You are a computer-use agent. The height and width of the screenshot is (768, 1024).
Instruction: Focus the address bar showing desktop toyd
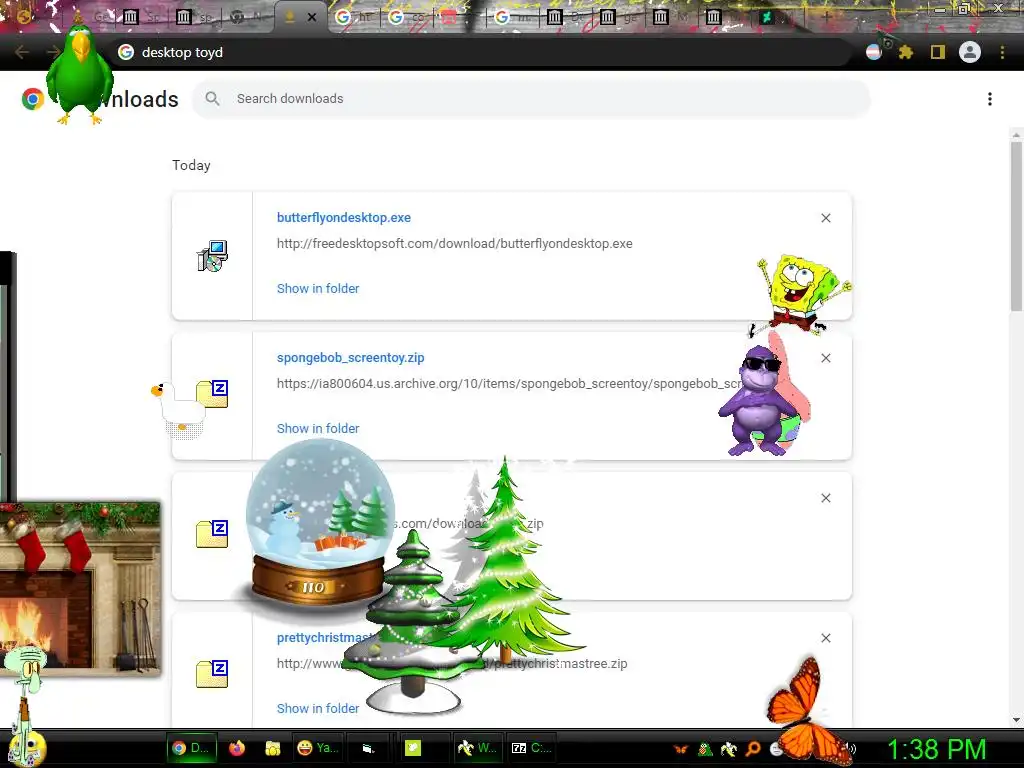click(x=483, y=52)
